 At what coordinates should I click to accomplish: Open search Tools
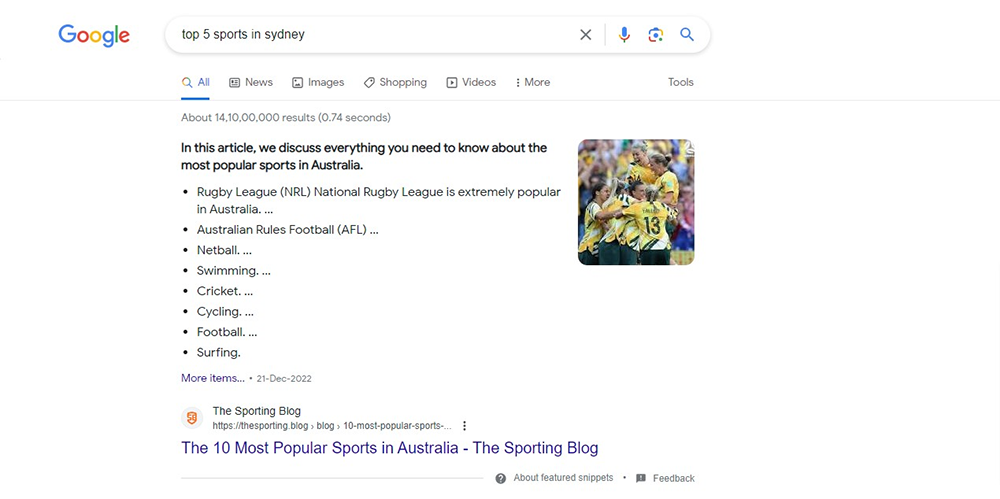tap(680, 82)
